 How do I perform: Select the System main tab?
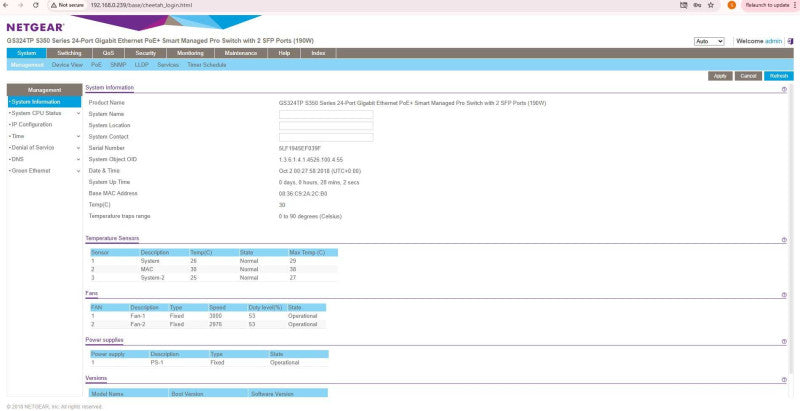pyautogui.click(x=27, y=53)
